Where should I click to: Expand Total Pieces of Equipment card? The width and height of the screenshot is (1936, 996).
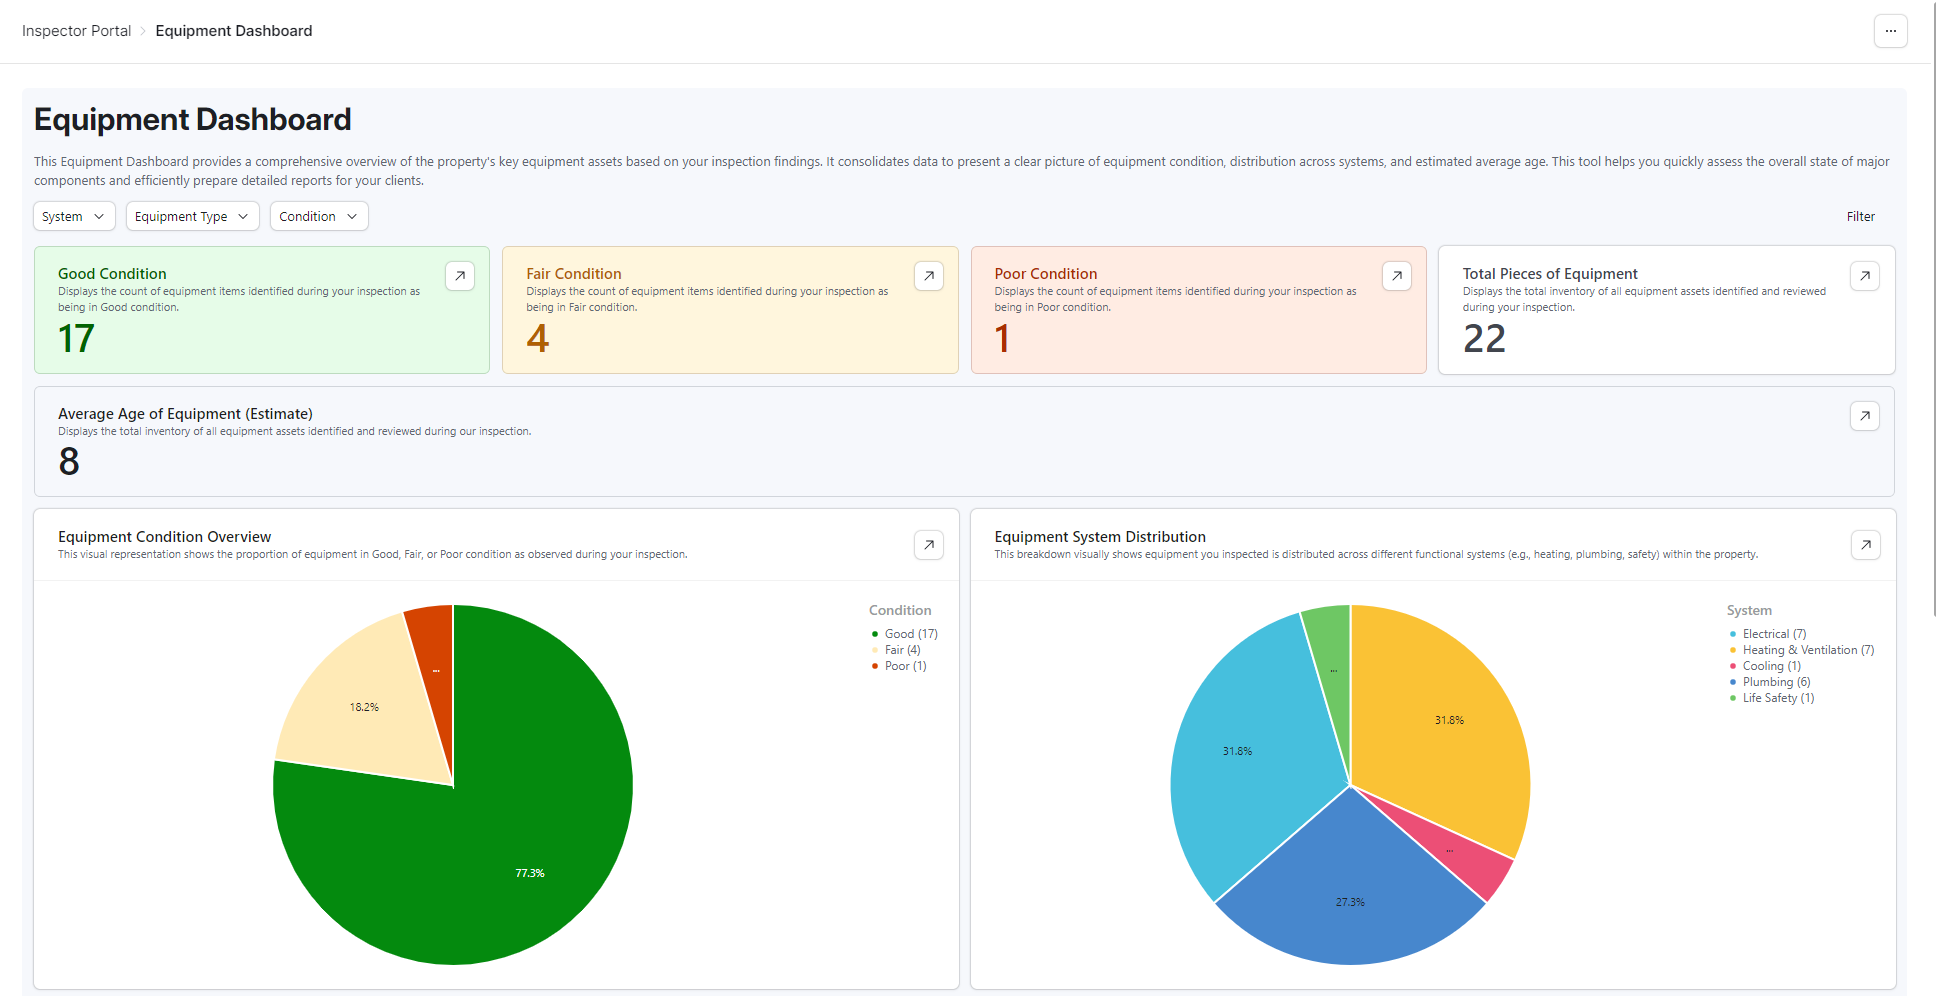pyautogui.click(x=1864, y=276)
